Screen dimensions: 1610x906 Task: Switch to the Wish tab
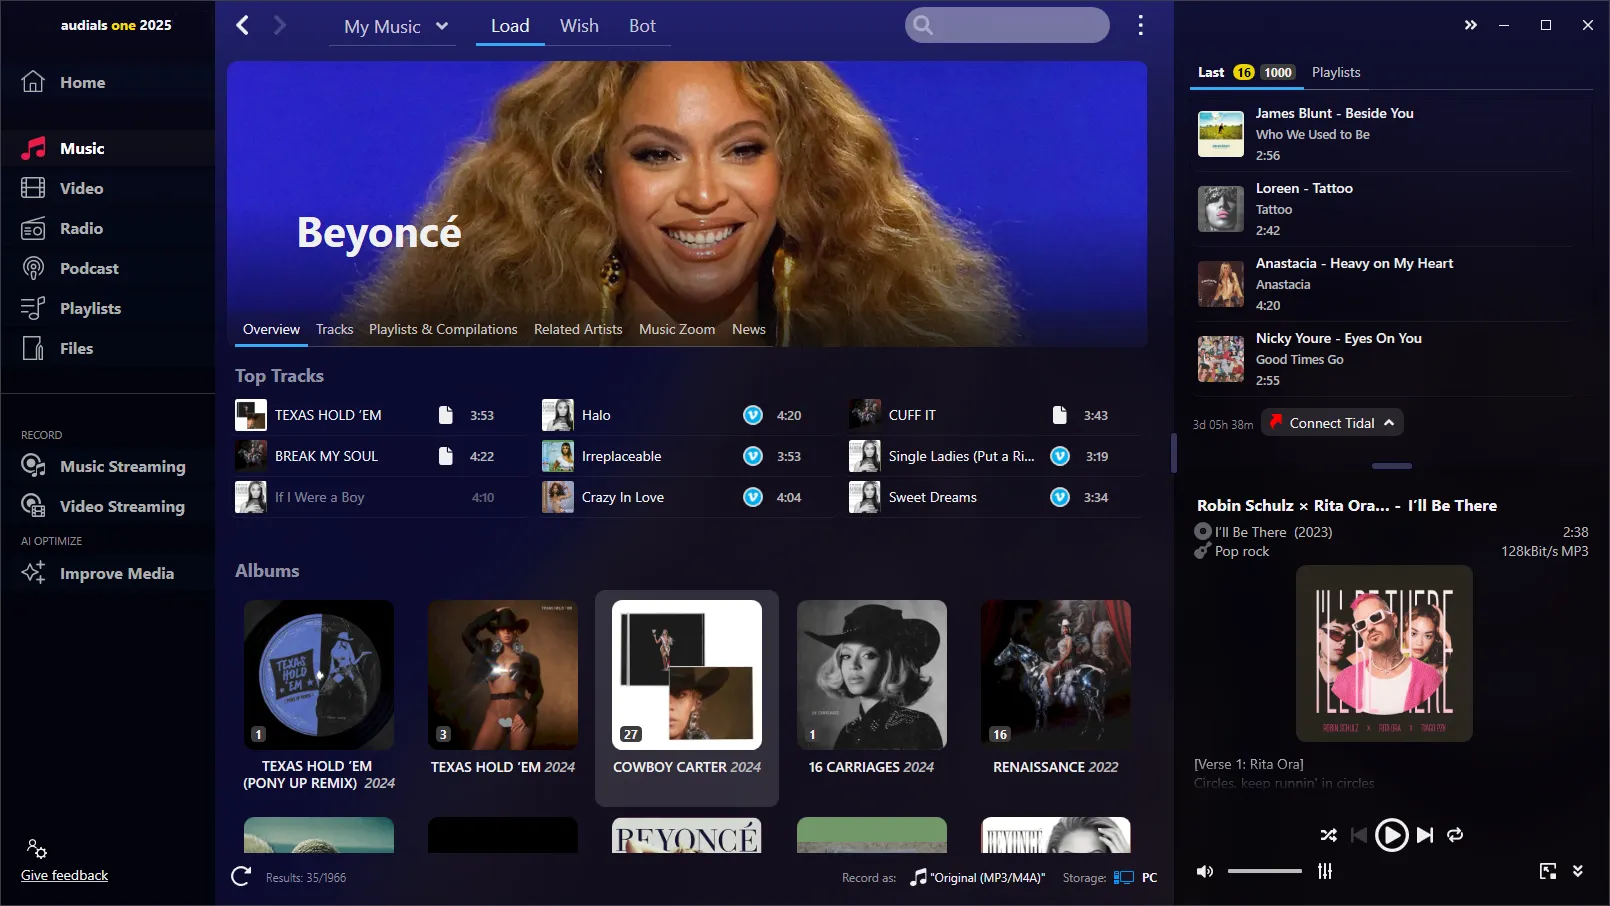pyautogui.click(x=579, y=26)
